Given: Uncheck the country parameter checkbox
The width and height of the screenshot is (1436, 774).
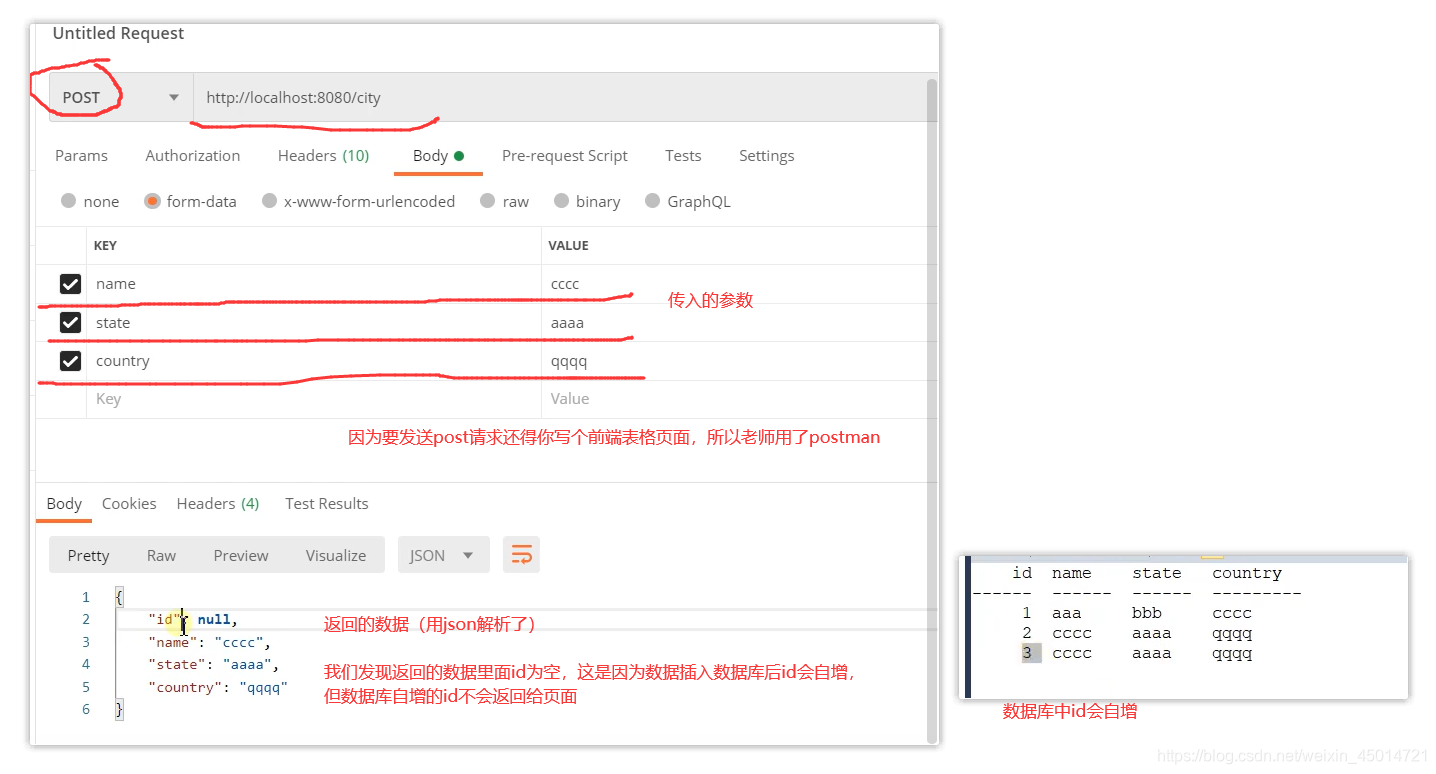Looking at the screenshot, I should pos(70,361).
